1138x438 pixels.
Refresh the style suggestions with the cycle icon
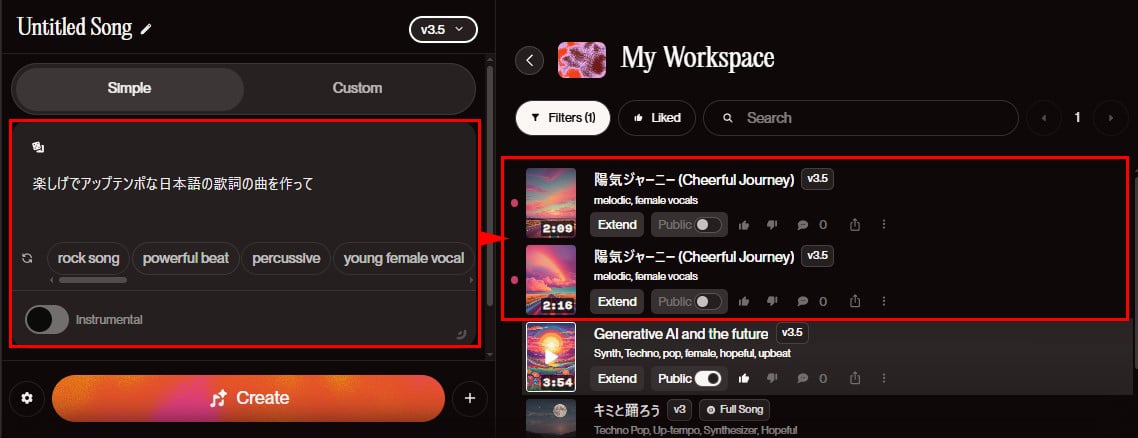(28, 258)
